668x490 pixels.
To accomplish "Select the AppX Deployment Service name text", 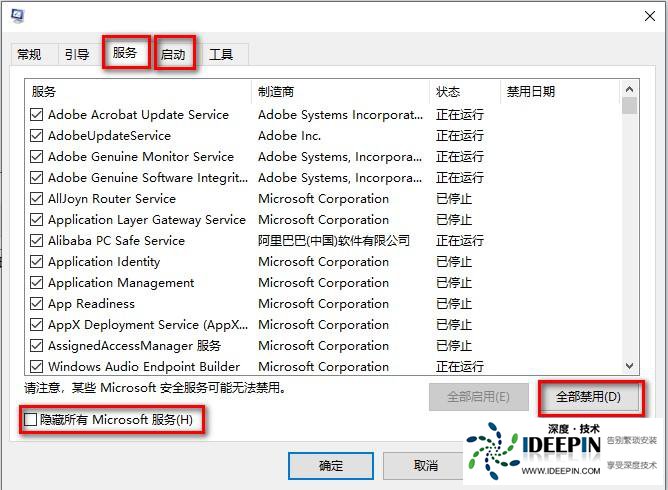I will pos(148,325).
